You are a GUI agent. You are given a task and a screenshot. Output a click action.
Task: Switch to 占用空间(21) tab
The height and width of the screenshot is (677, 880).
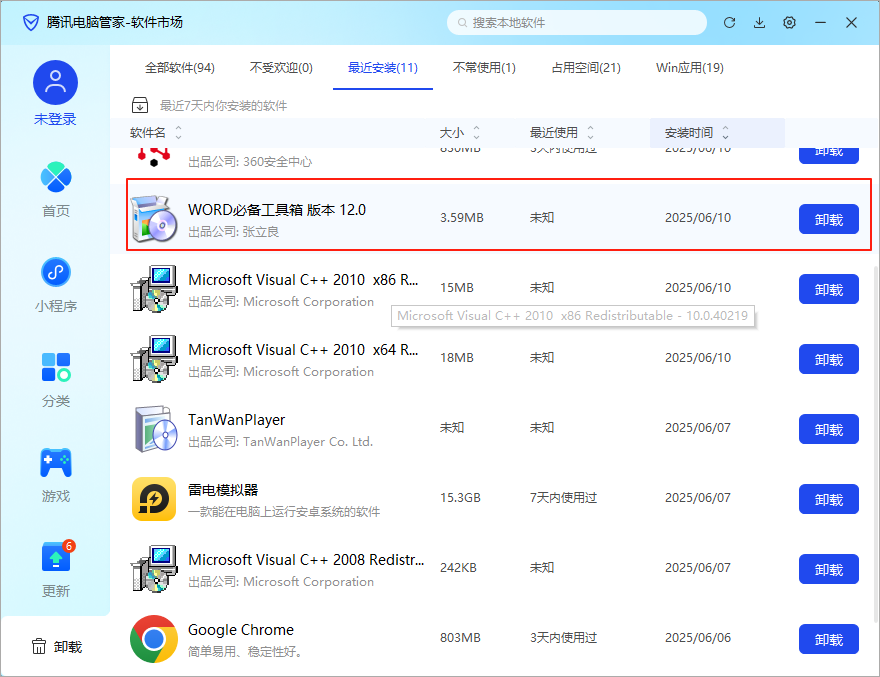pos(586,67)
